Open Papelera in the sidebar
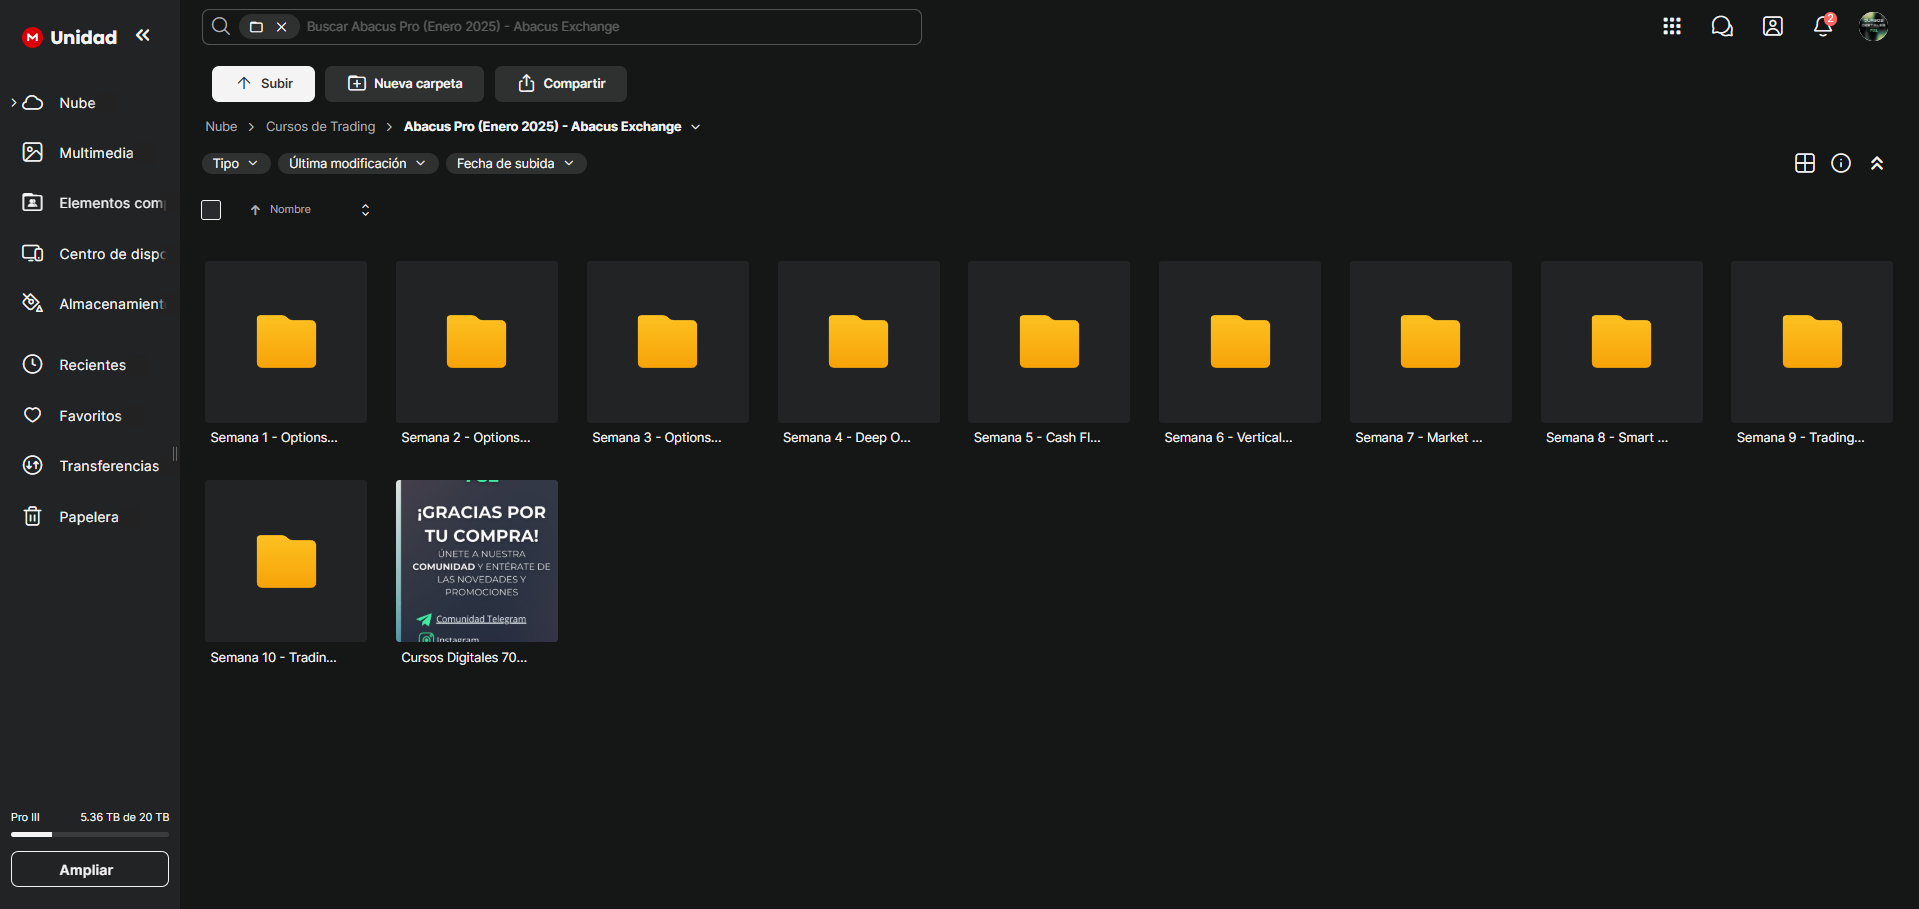1919x909 pixels. [x=88, y=517]
